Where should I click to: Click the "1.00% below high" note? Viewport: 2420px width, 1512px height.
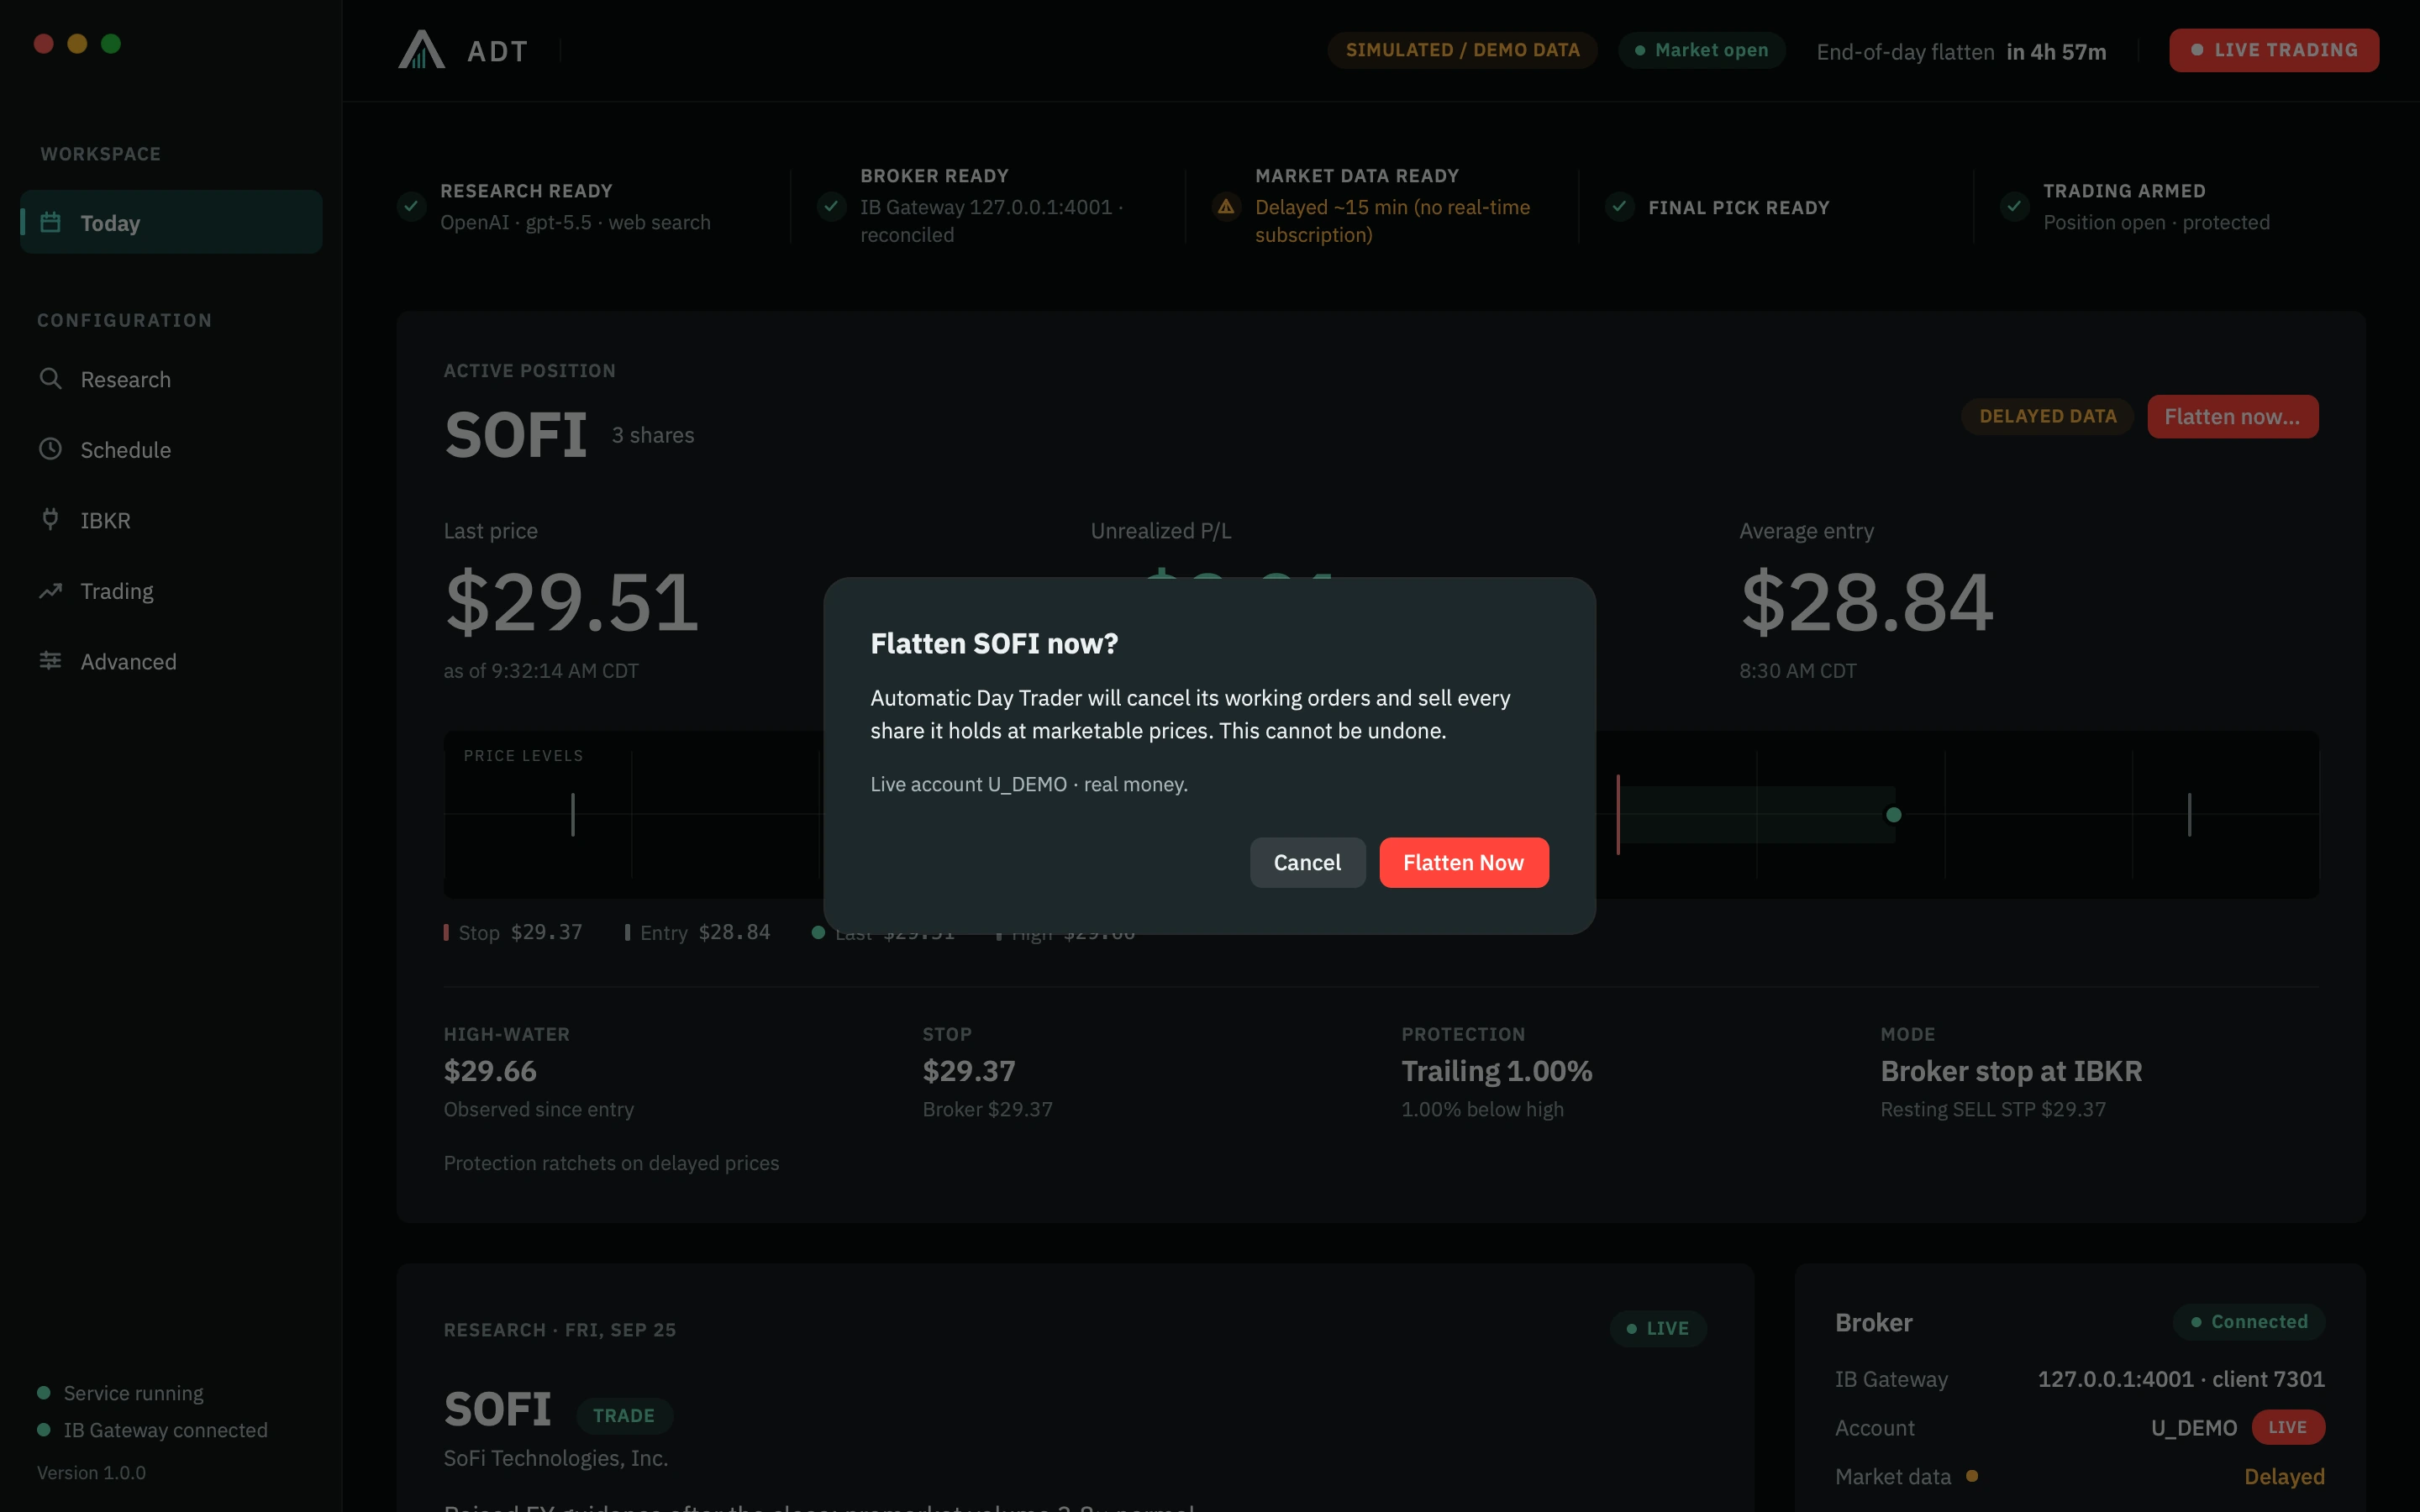click(x=1483, y=1109)
